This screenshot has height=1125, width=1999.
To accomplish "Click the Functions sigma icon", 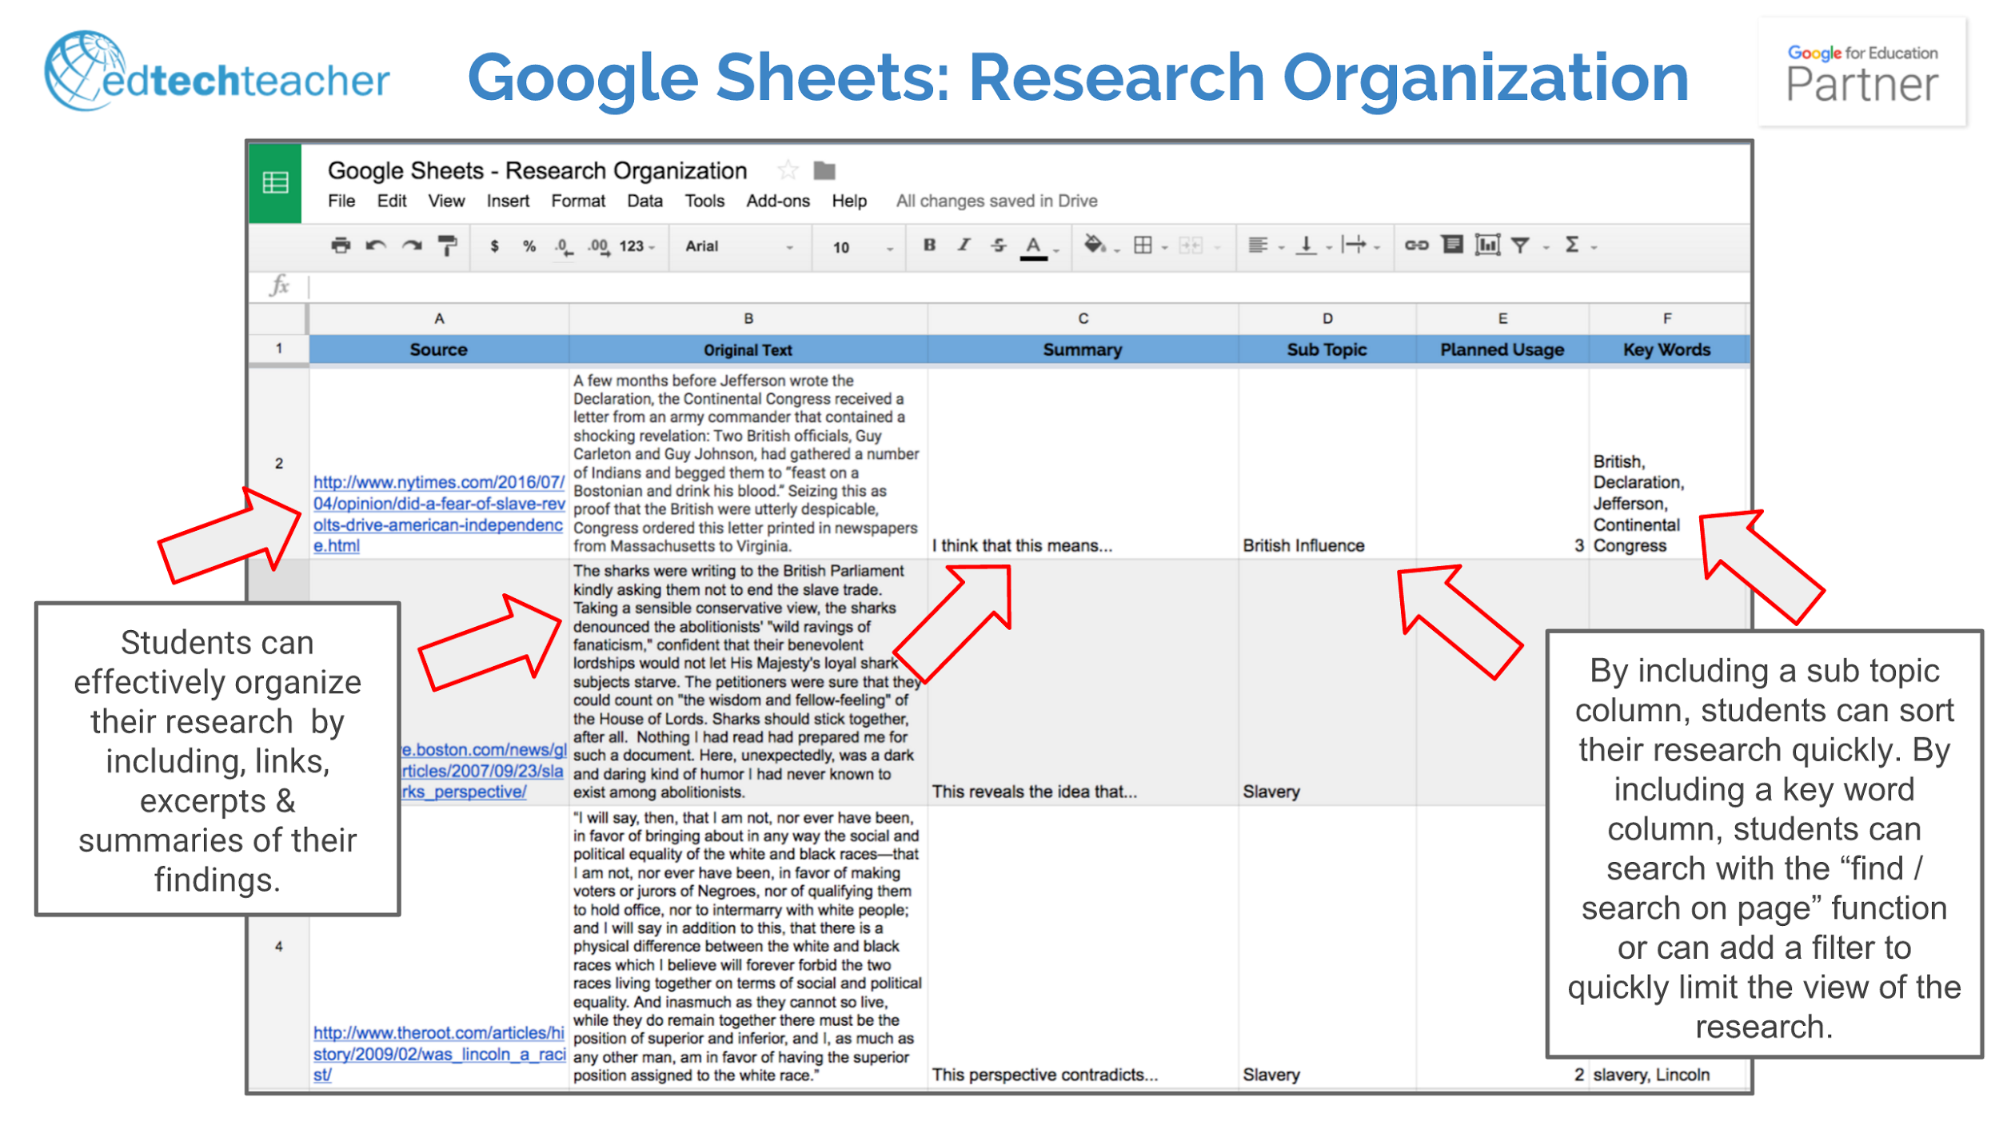I will coord(1571,246).
